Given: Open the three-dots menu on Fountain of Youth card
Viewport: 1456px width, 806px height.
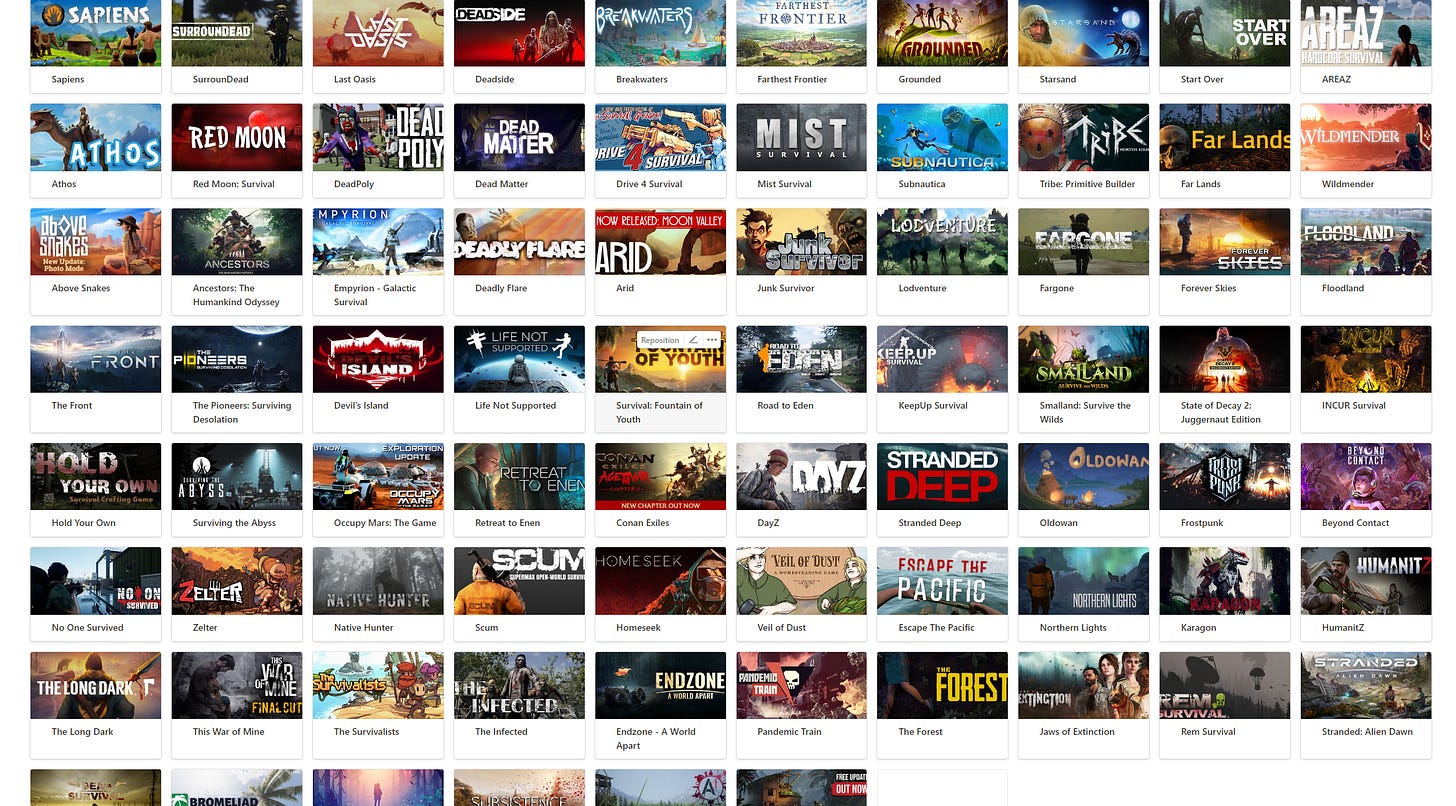Looking at the screenshot, I should click(711, 340).
